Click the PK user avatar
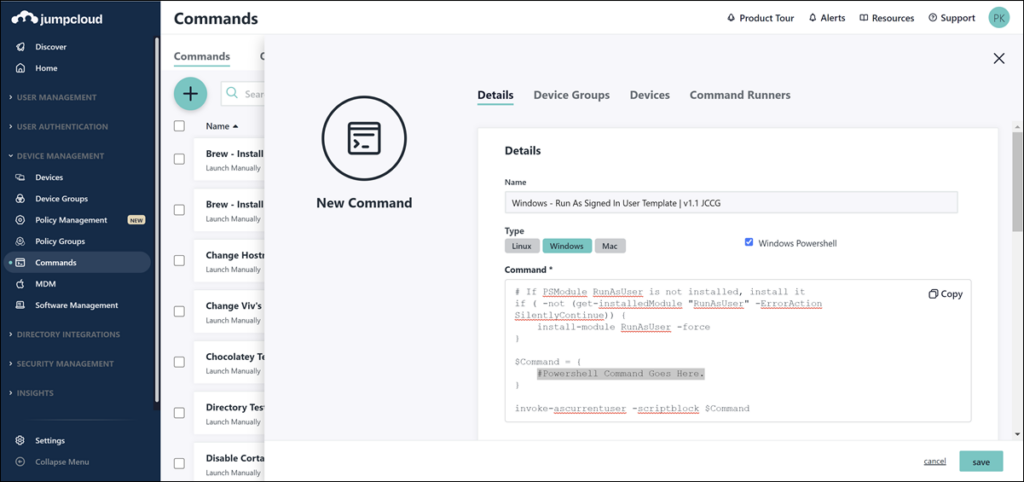Image resolution: width=1024 pixels, height=482 pixels. point(998,18)
